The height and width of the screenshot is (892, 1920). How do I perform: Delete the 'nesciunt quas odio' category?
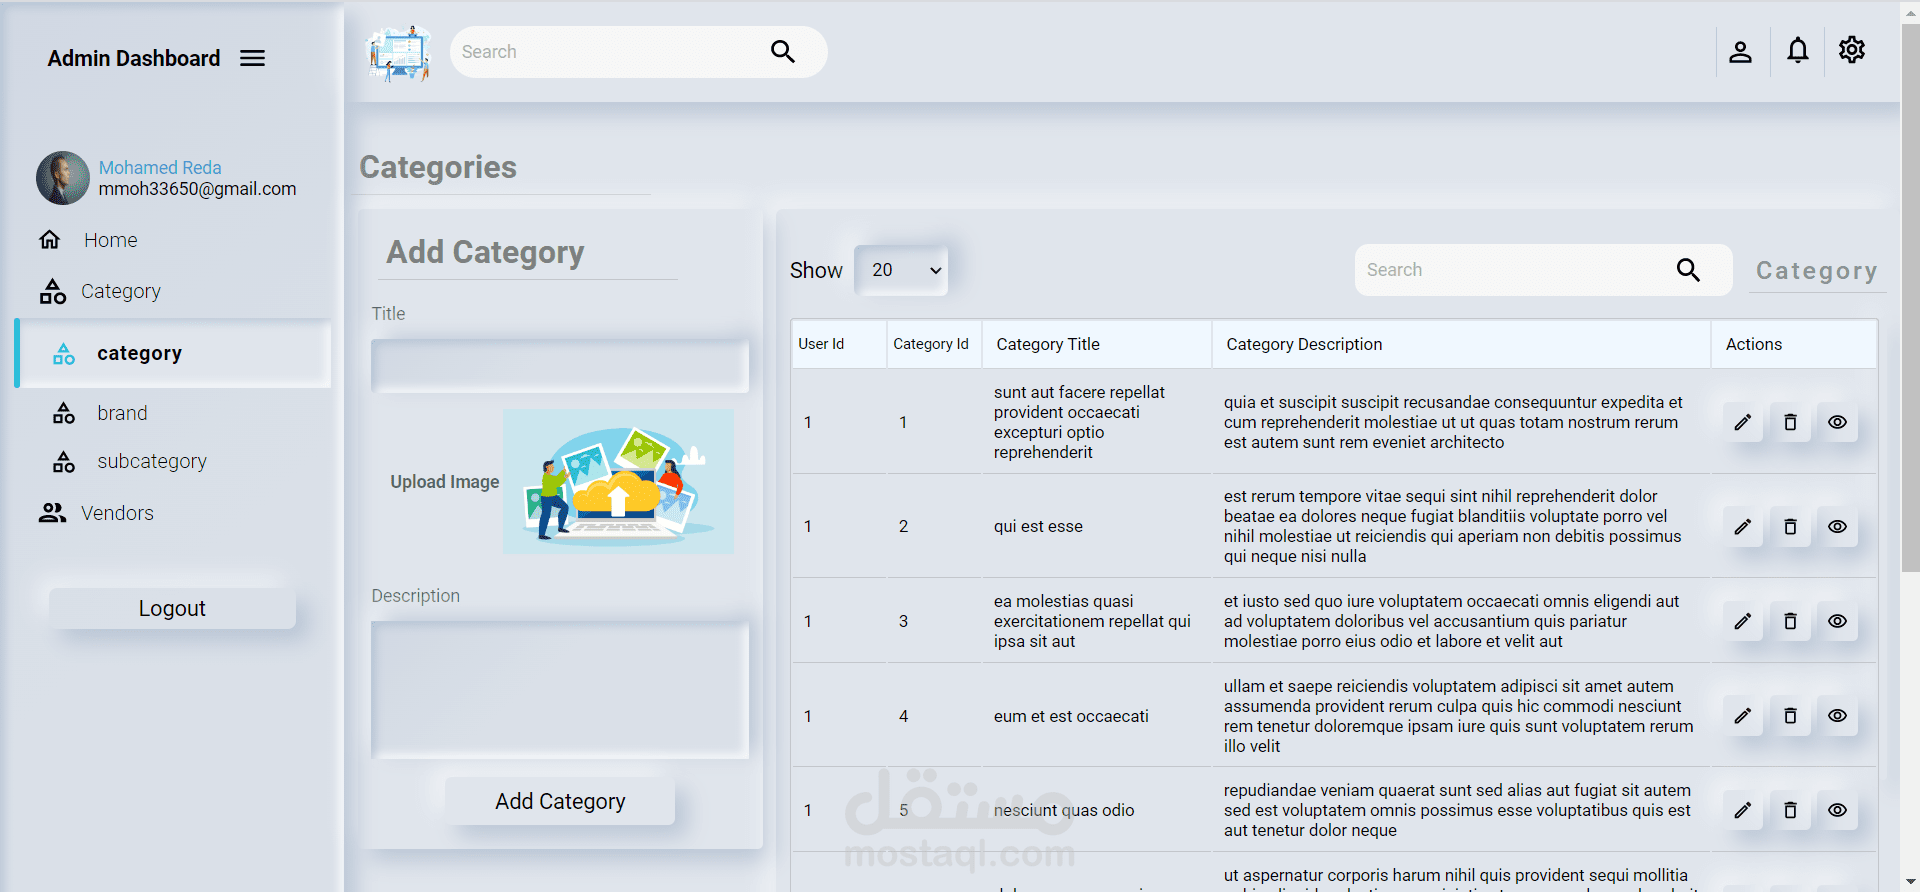click(1791, 810)
